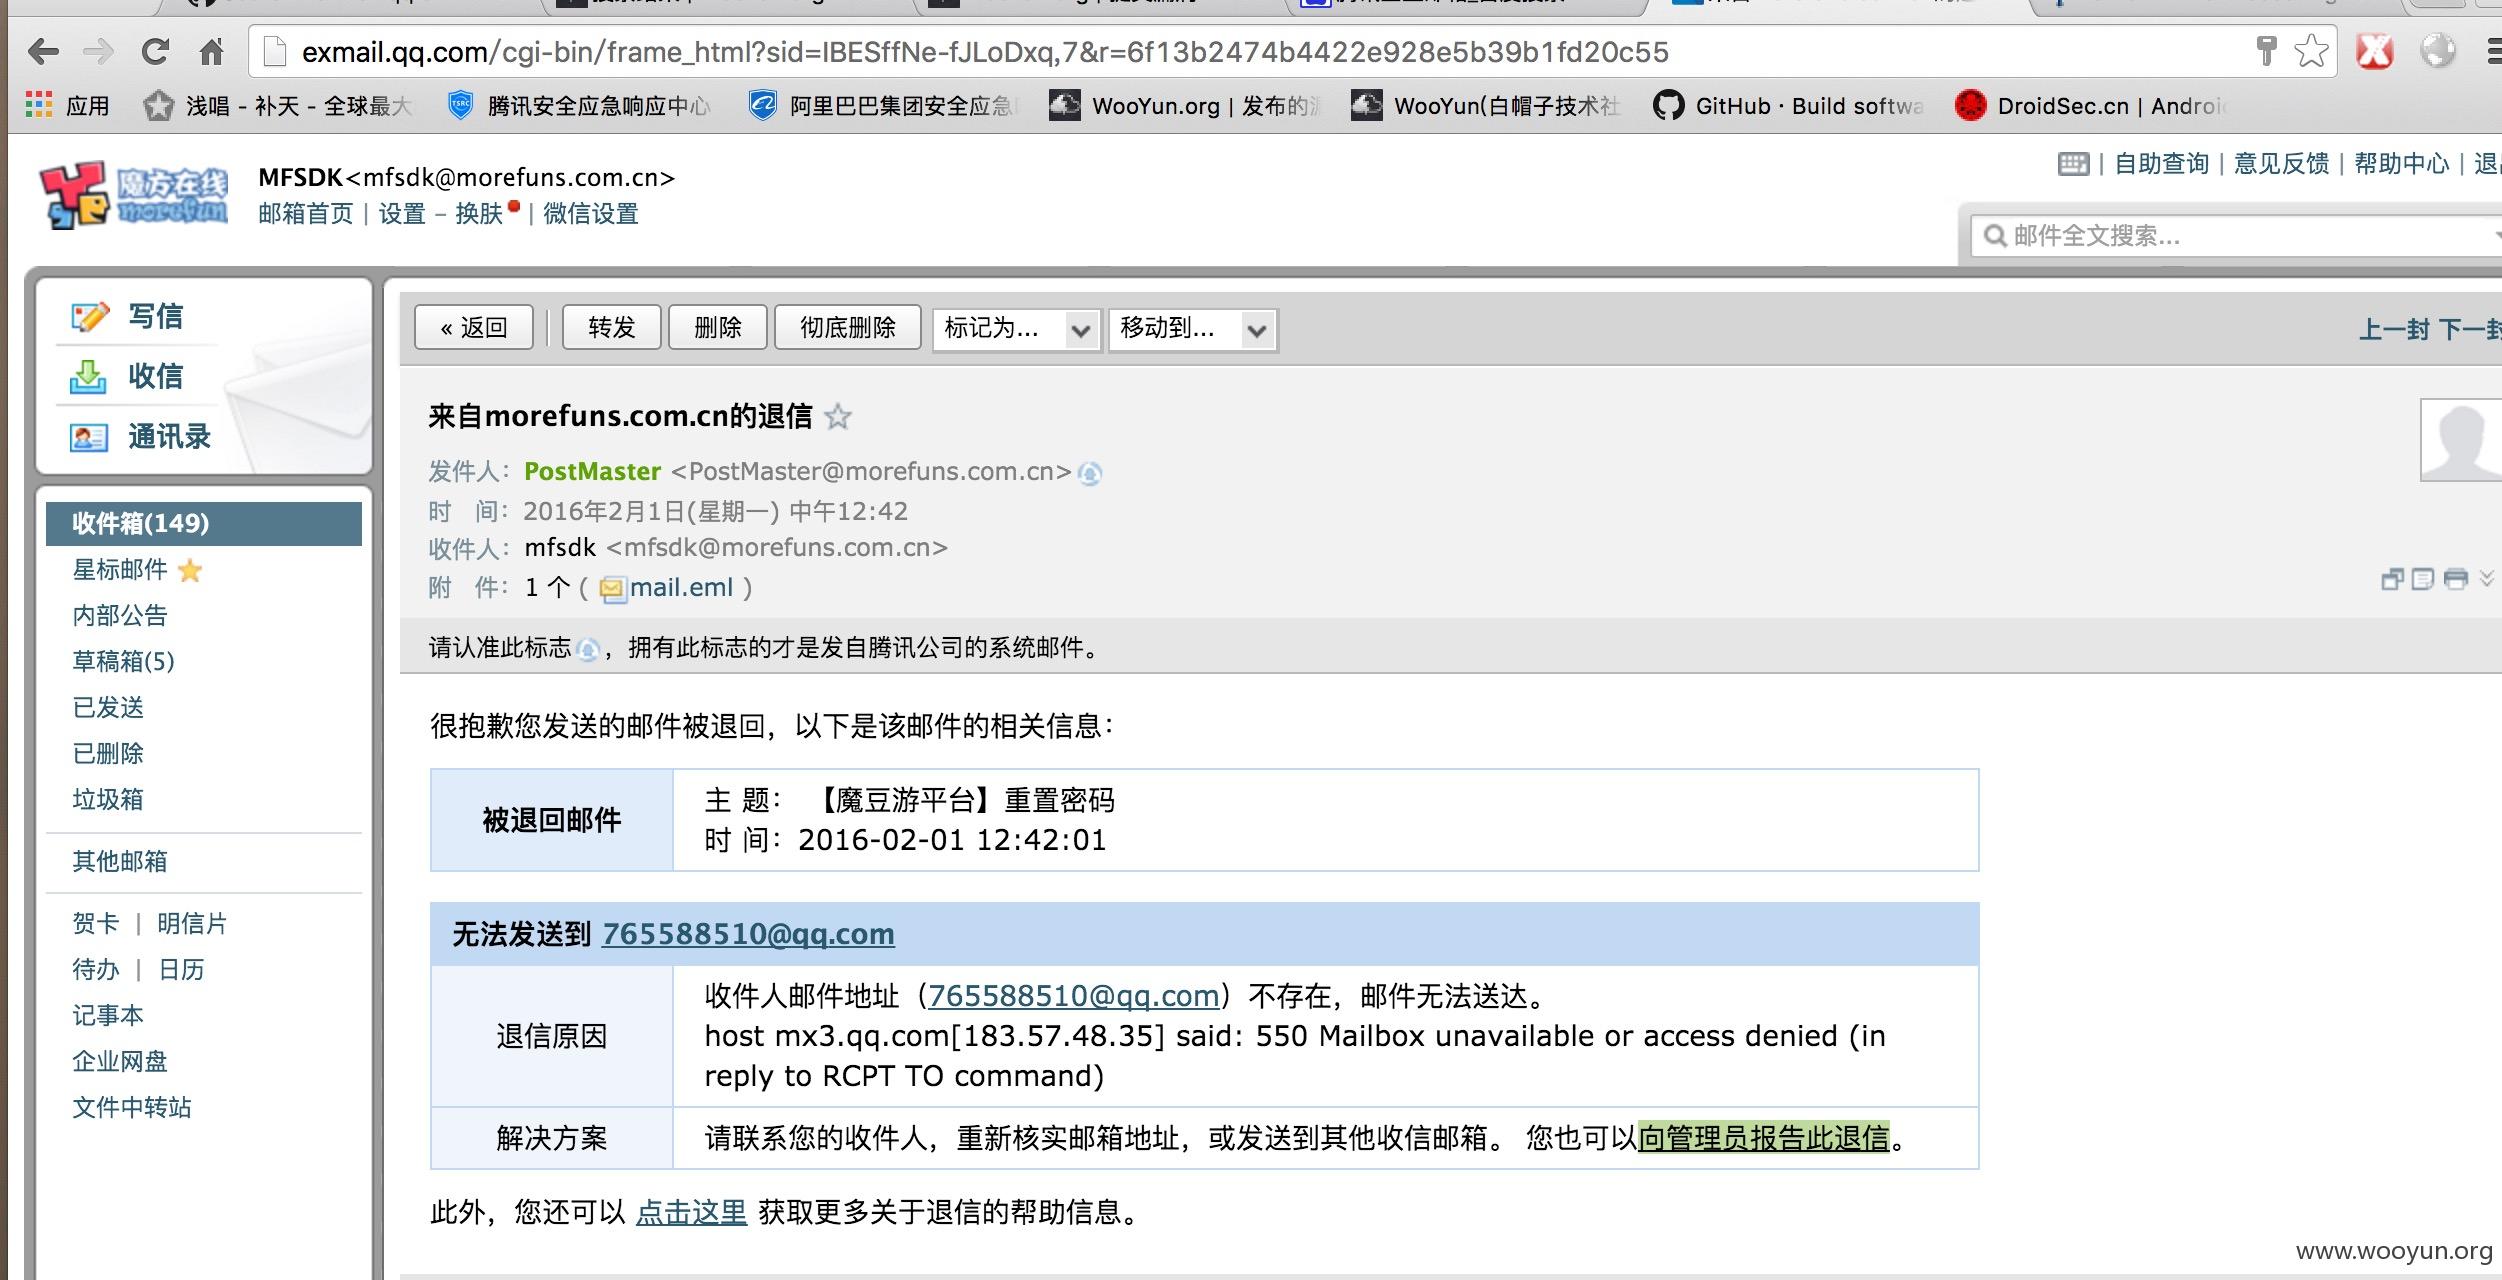Click the 删除 delete button
The width and height of the screenshot is (2502, 1280).
(718, 328)
